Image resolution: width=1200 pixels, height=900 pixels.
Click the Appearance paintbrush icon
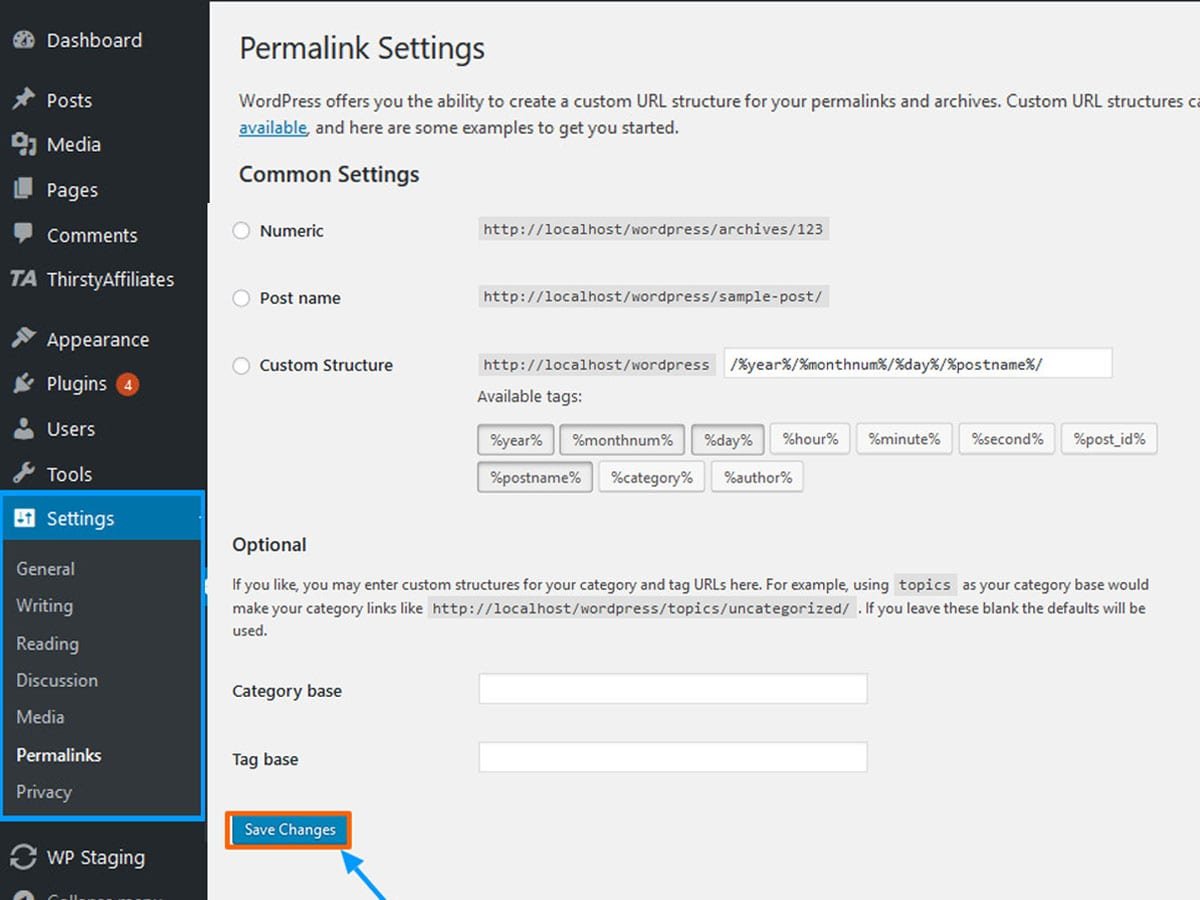point(23,339)
